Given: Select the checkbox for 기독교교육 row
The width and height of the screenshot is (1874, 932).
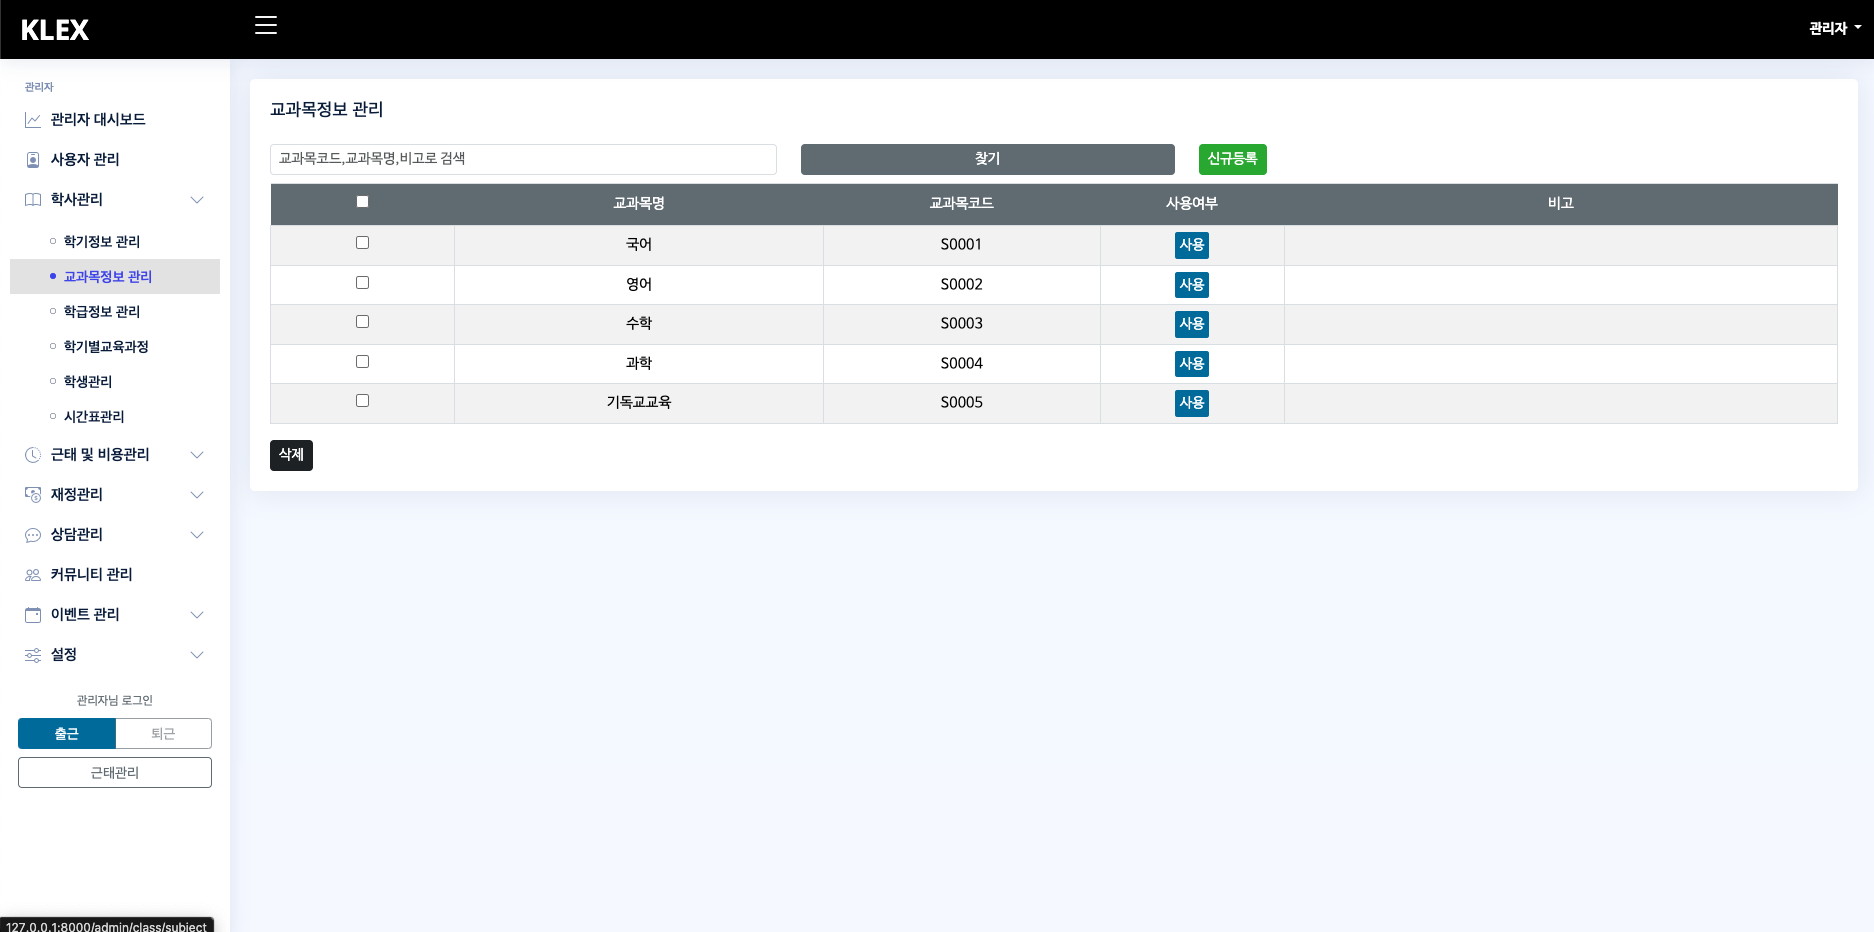Looking at the screenshot, I should pyautogui.click(x=362, y=401).
